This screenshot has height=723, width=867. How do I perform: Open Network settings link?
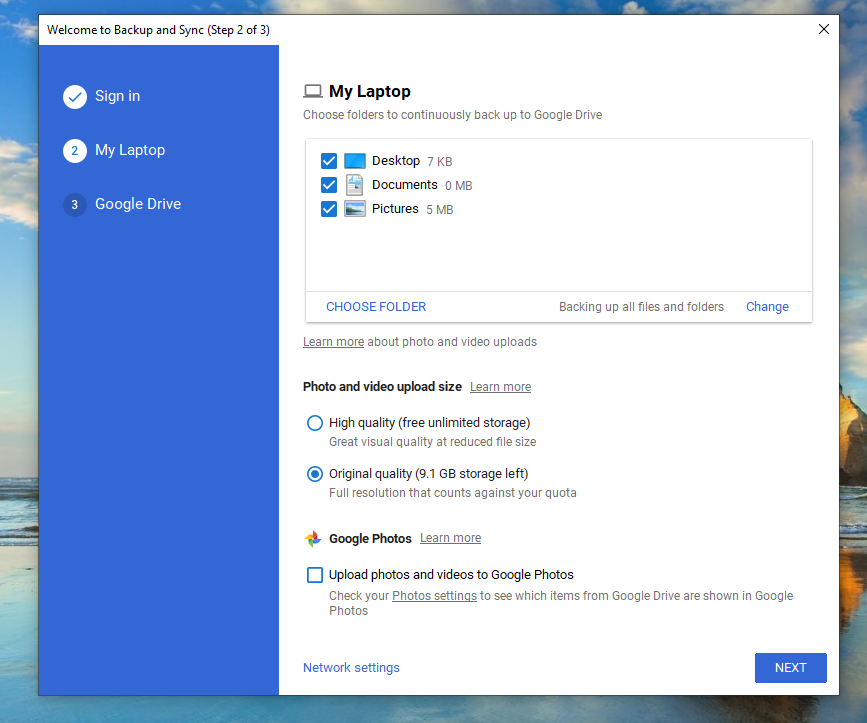coord(351,668)
